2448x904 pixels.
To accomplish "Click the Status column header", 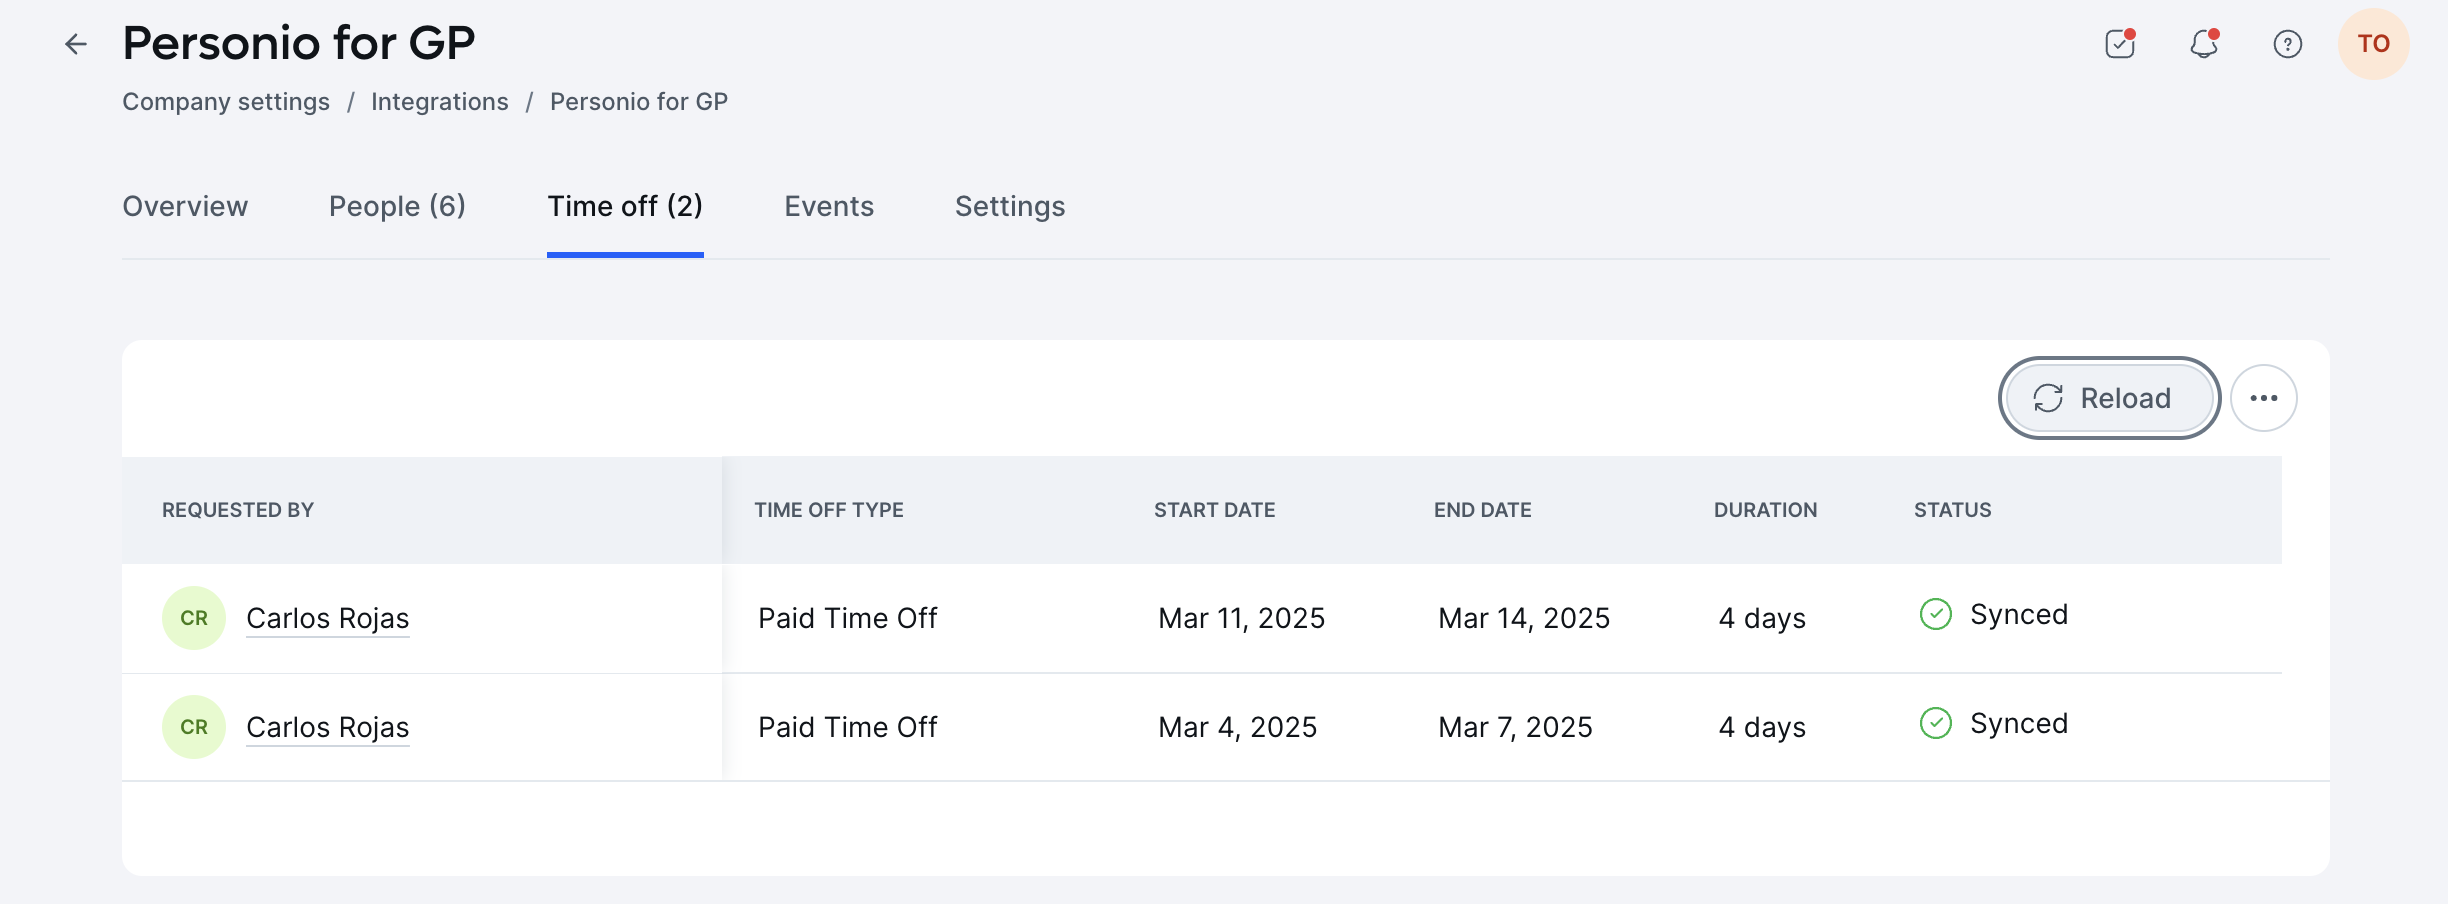I will [1953, 510].
